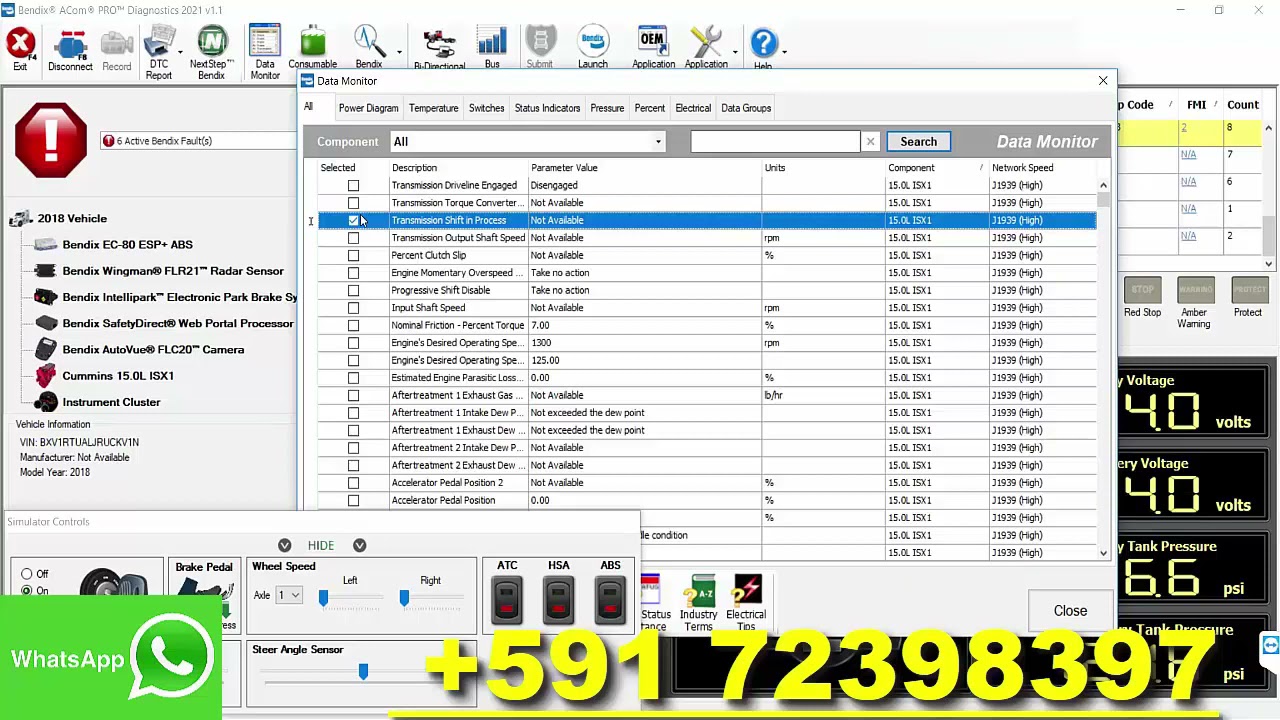Screen dimensions: 1280x720
Task: Click left chevron beside HIDE
Action: click(x=285, y=545)
